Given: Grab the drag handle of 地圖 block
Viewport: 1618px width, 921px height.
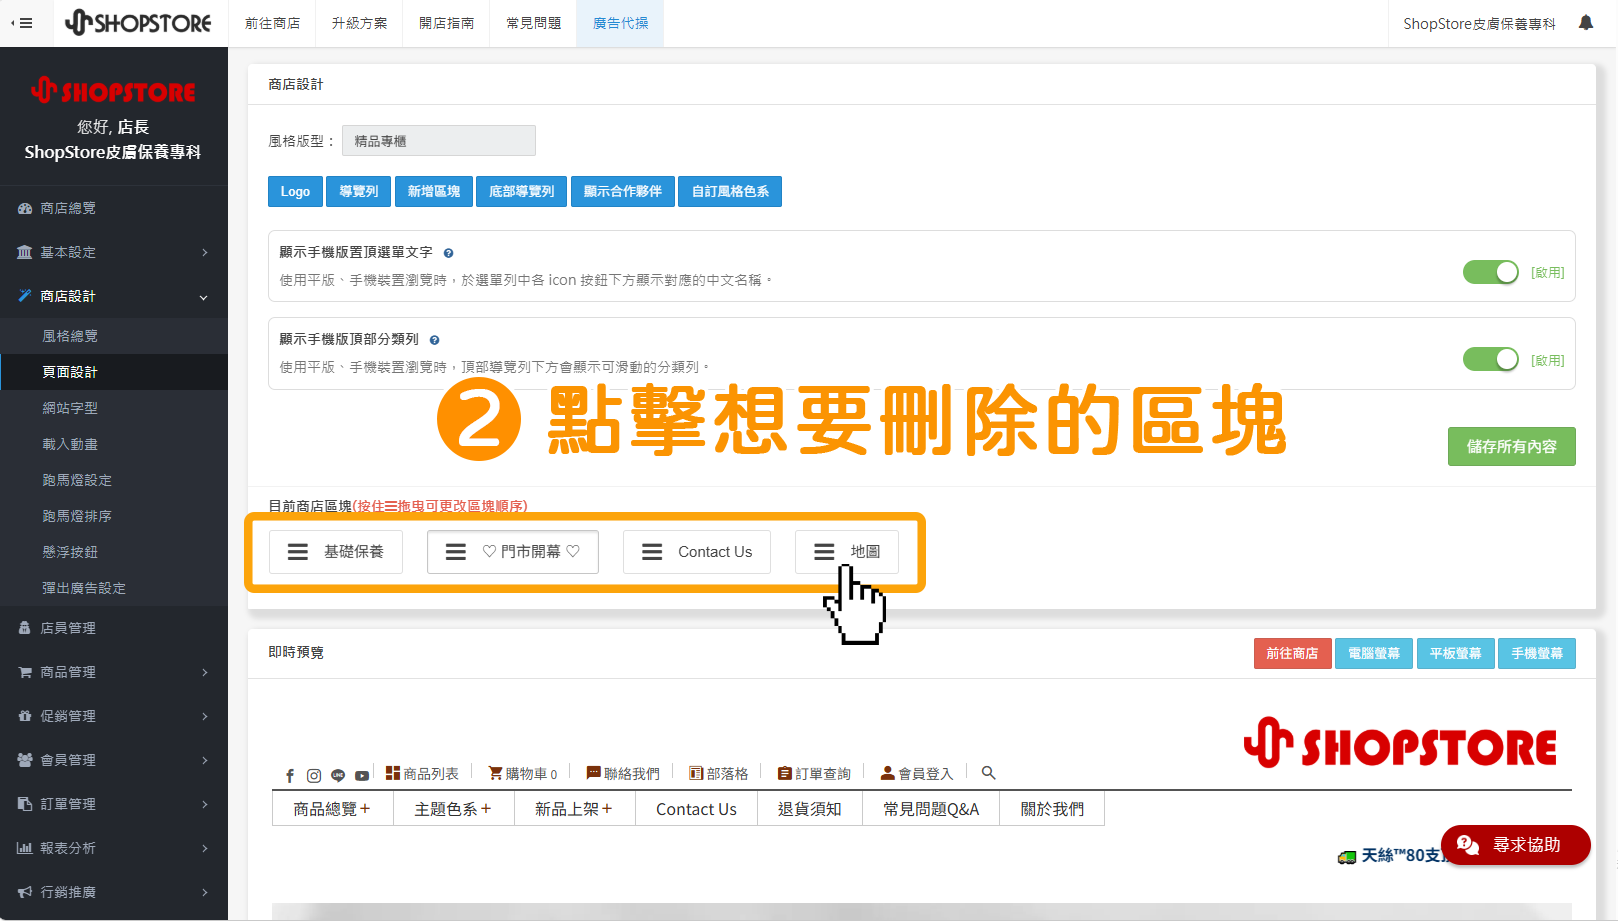Looking at the screenshot, I should click(824, 552).
